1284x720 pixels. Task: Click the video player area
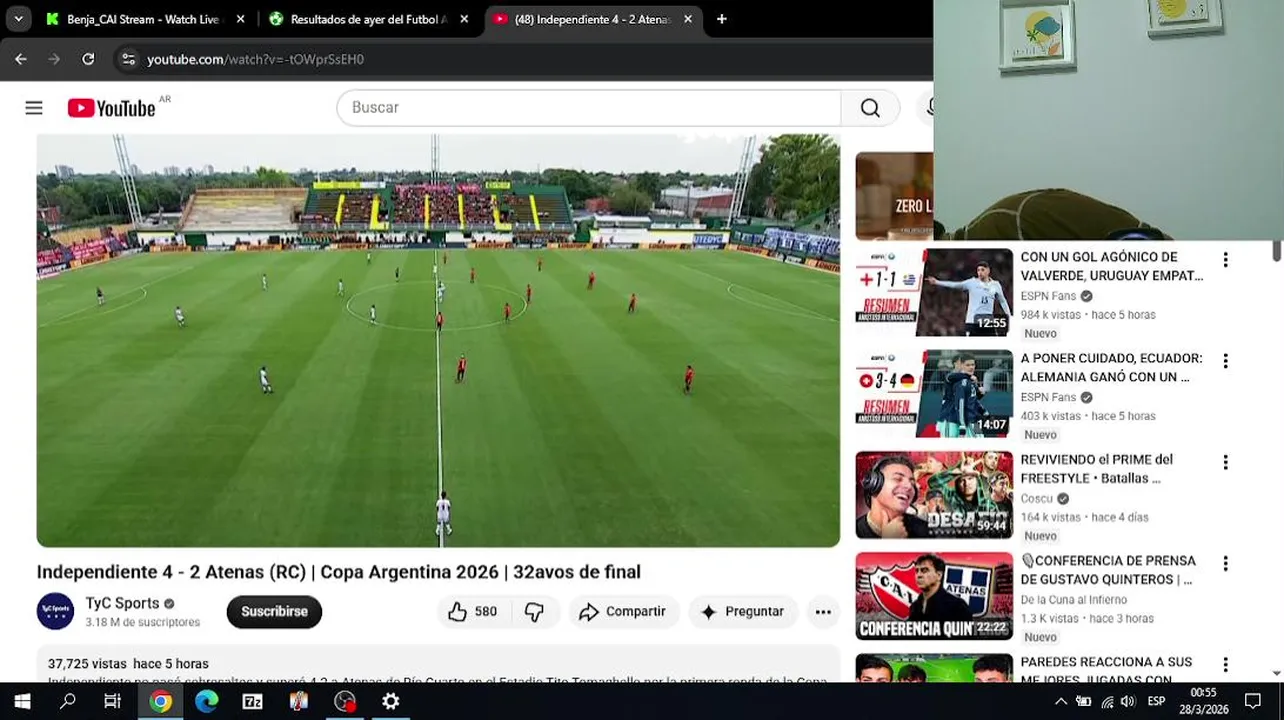[438, 340]
